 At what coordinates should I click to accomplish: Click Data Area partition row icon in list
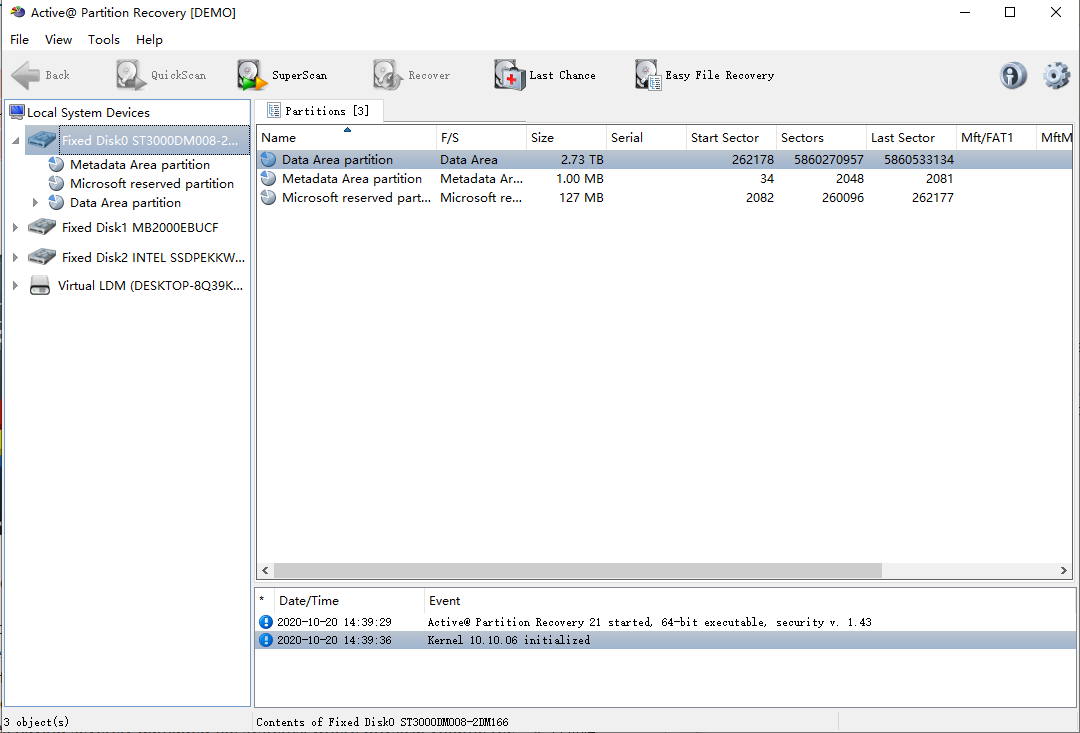click(269, 160)
